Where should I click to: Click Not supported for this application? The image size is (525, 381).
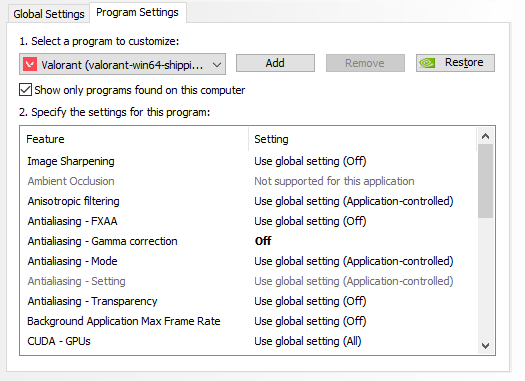(x=334, y=181)
